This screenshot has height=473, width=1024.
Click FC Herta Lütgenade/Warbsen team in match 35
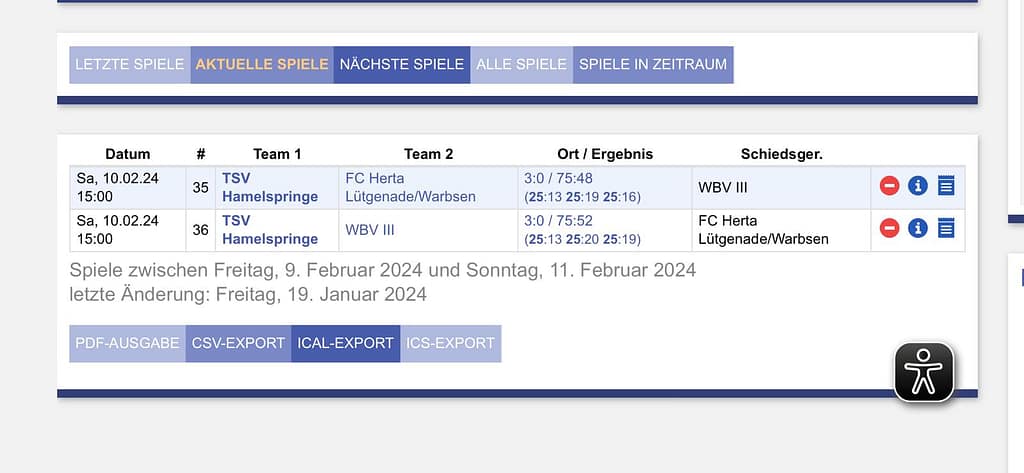[396, 187]
